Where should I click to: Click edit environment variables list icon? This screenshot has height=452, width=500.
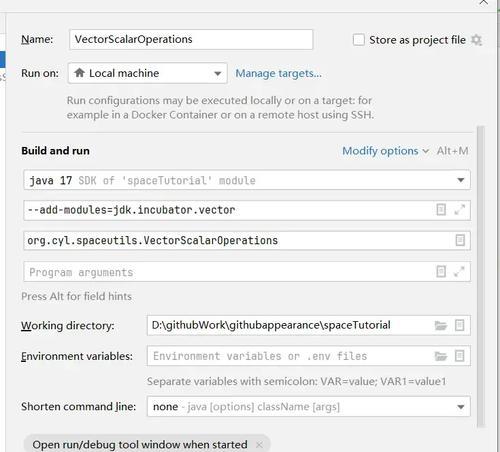click(459, 356)
